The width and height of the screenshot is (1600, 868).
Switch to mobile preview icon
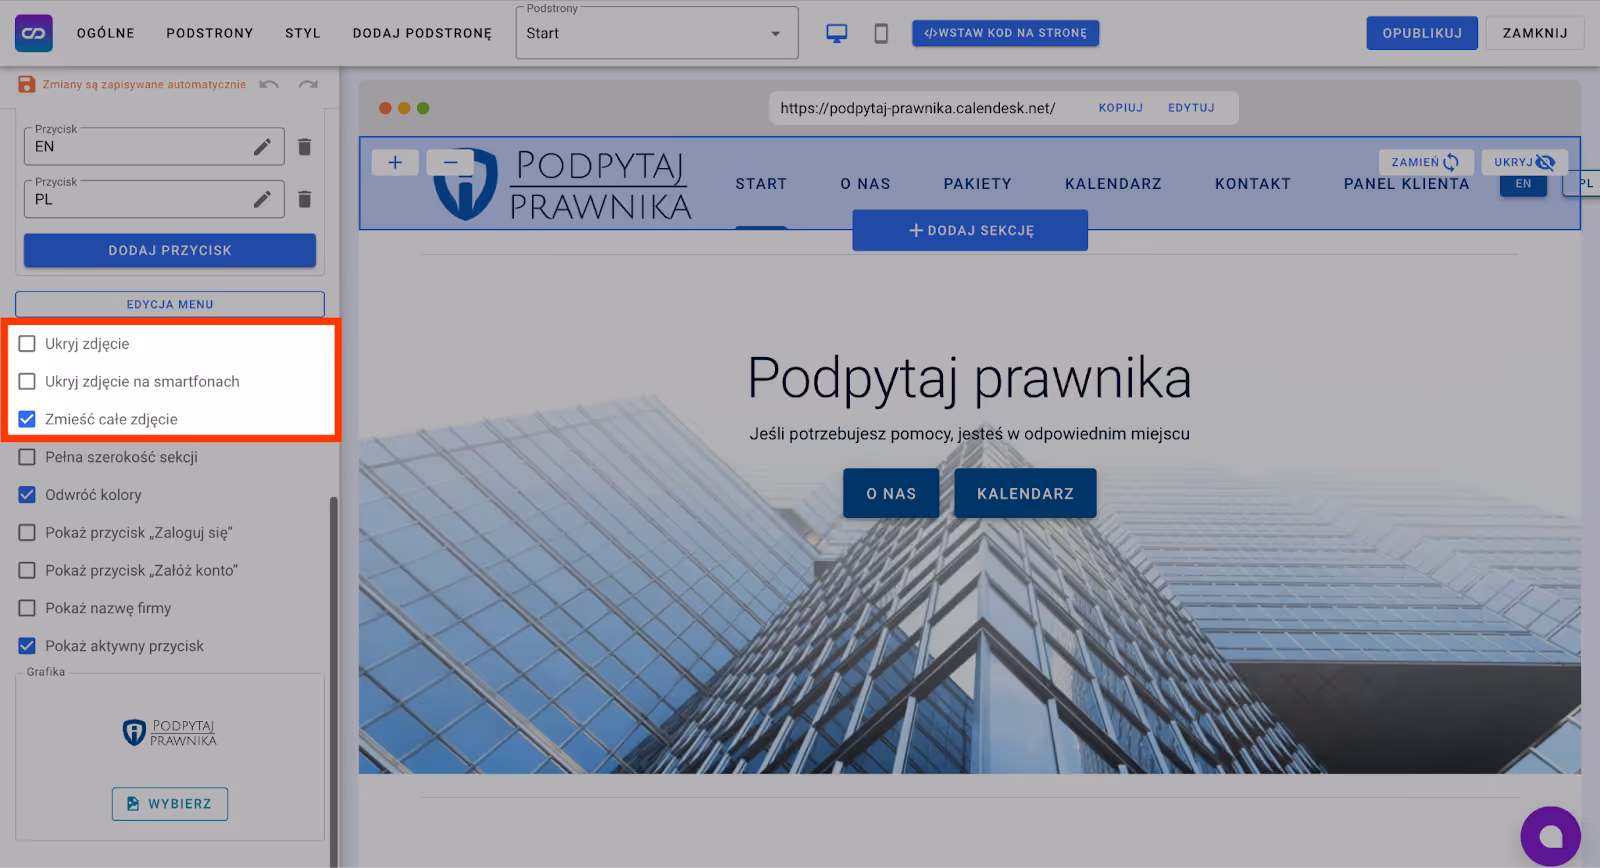(x=881, y=33)
